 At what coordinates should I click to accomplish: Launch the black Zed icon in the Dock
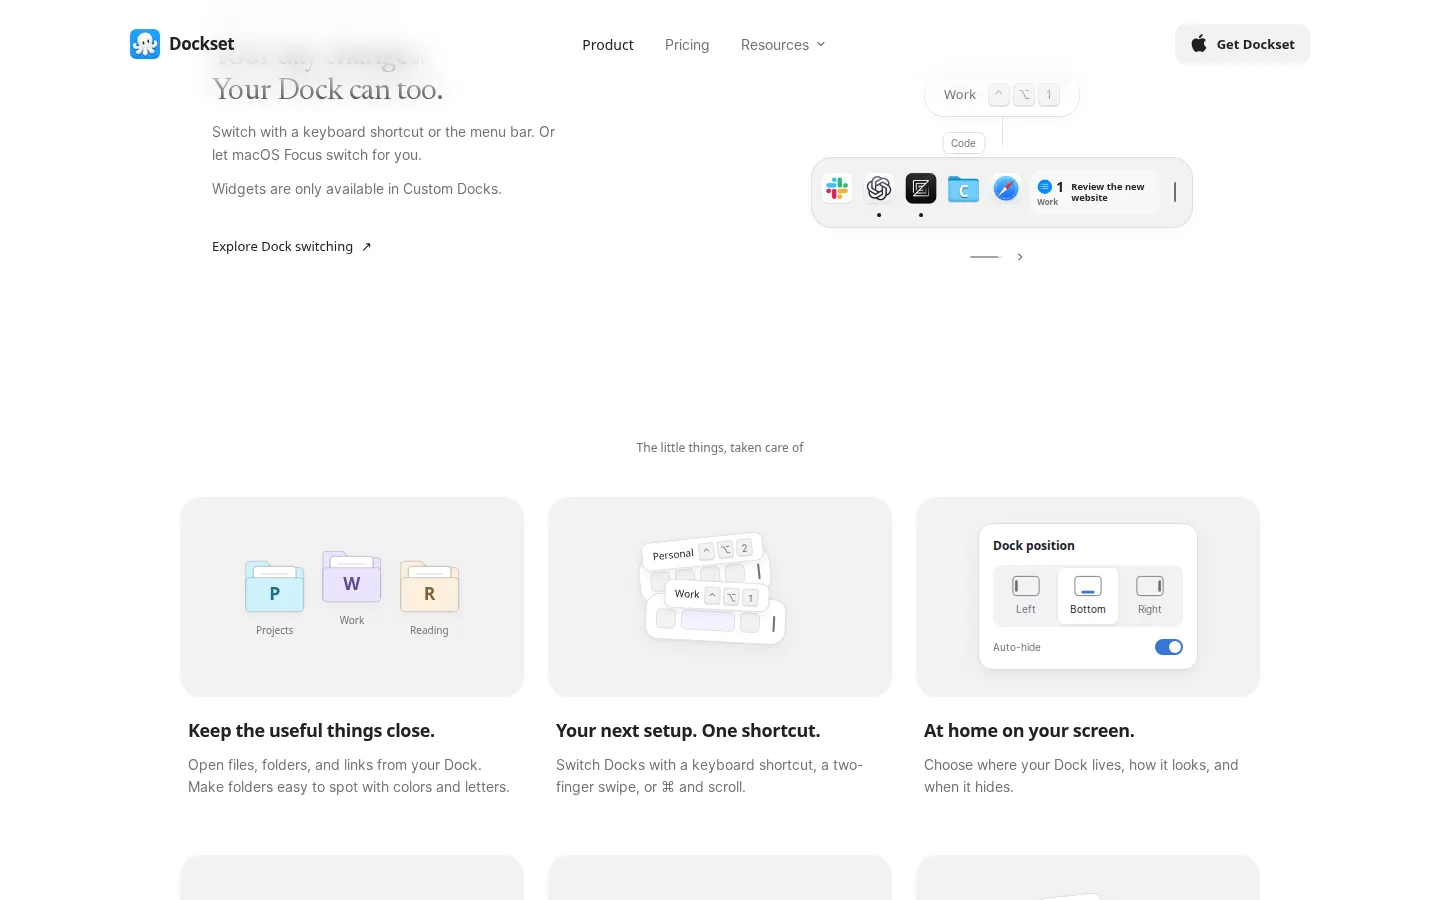(x=921, y=188)
